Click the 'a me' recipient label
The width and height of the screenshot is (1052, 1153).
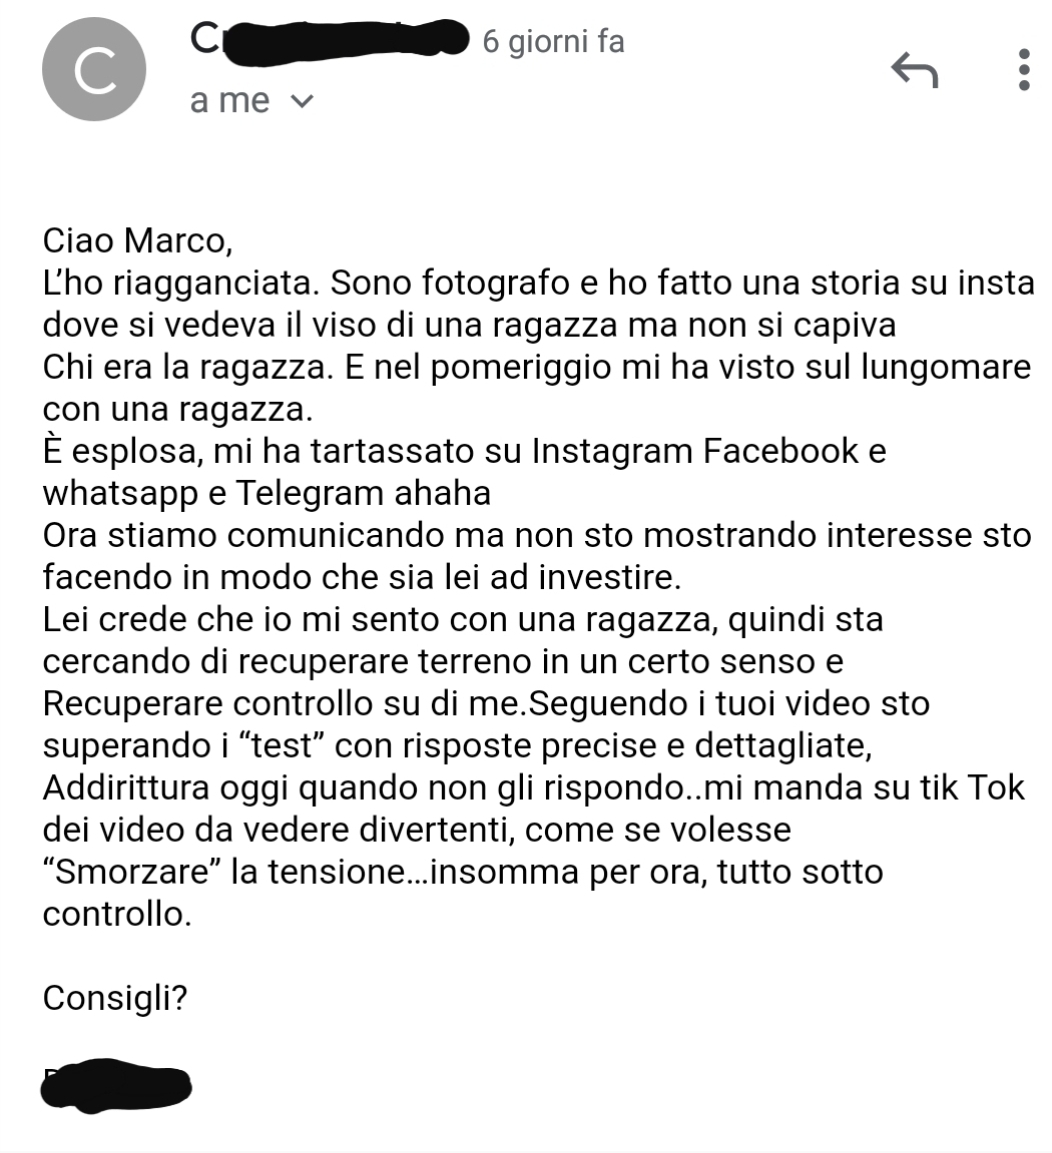click(x=229, y=101)
